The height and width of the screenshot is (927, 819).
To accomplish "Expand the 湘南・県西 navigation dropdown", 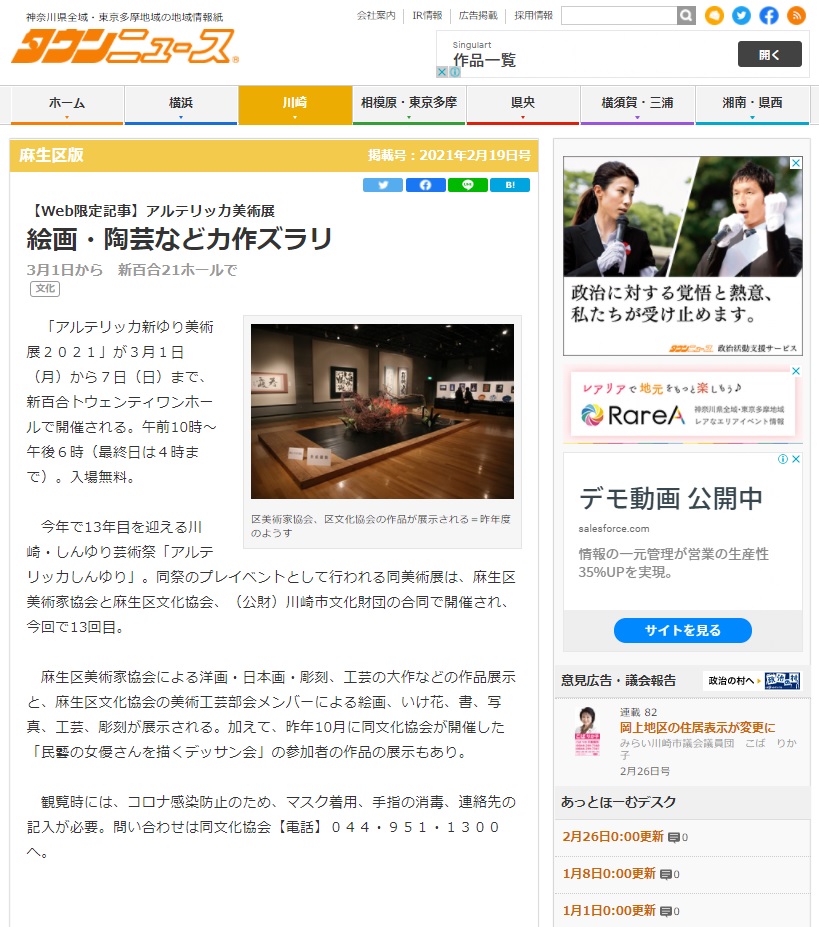I will (x=751, y=105).
